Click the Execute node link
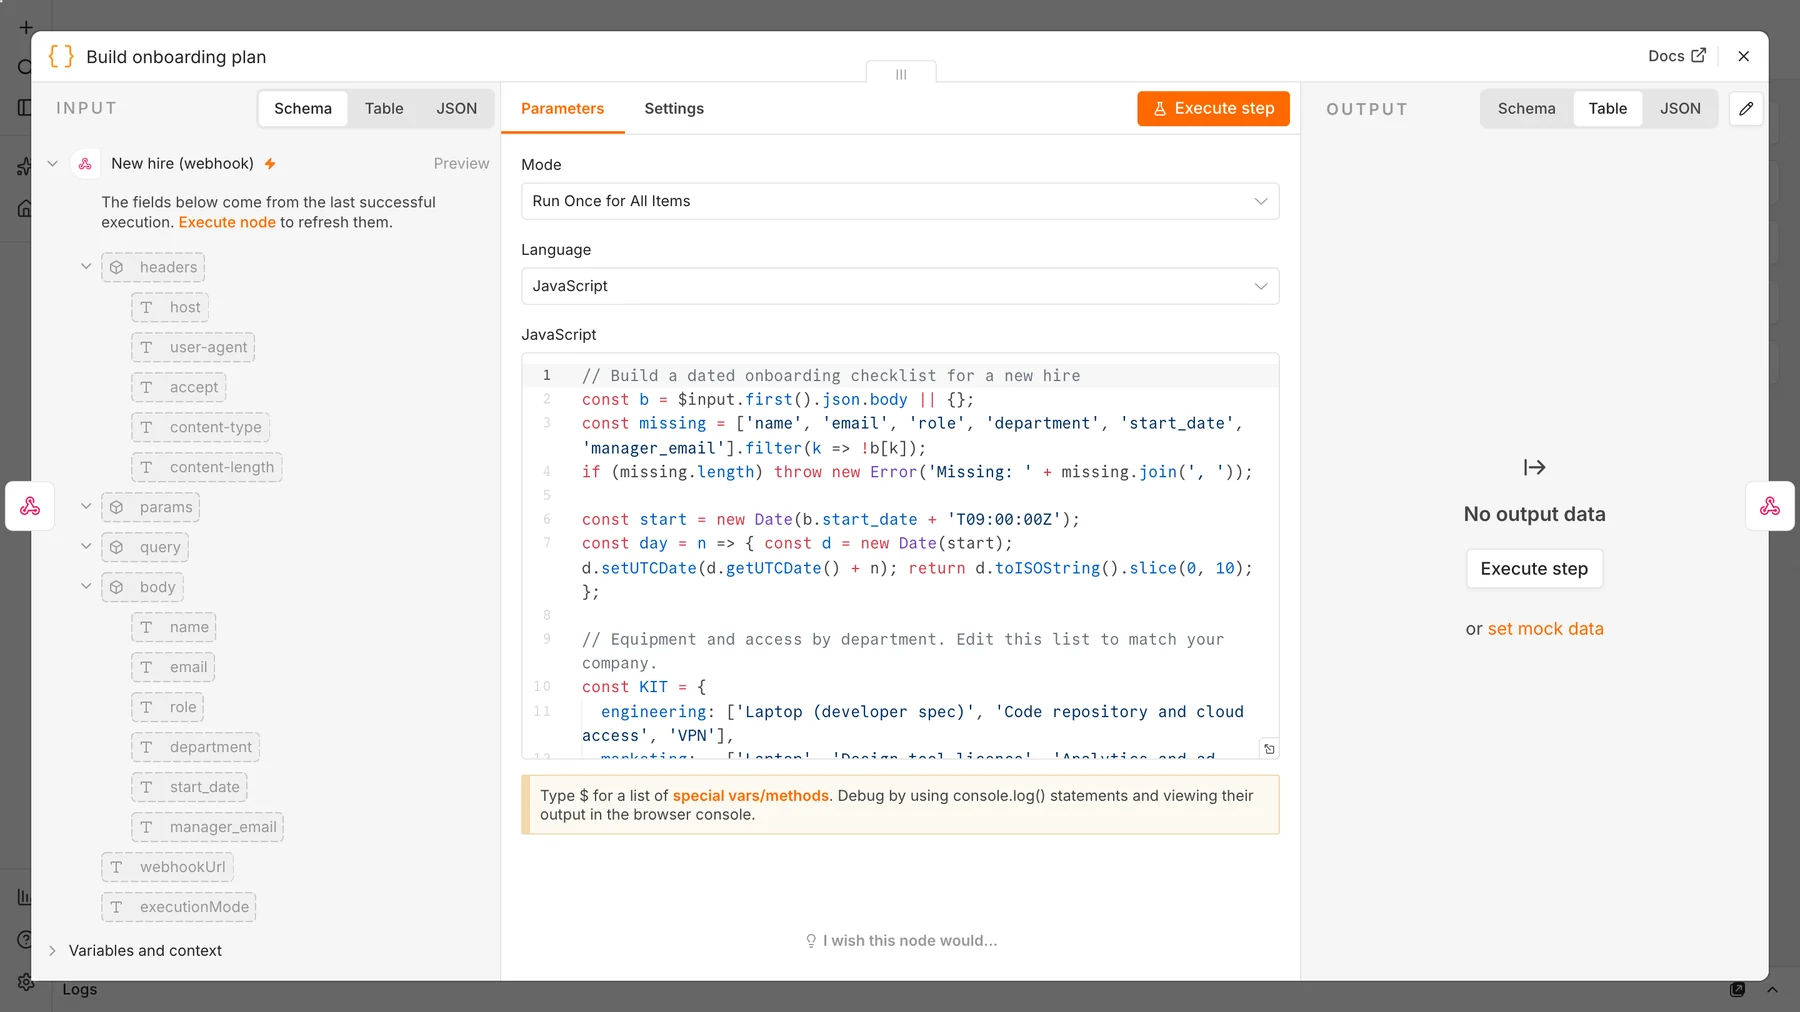The width and height of the screenshot is (1800, 1012). tap(227, 222)
